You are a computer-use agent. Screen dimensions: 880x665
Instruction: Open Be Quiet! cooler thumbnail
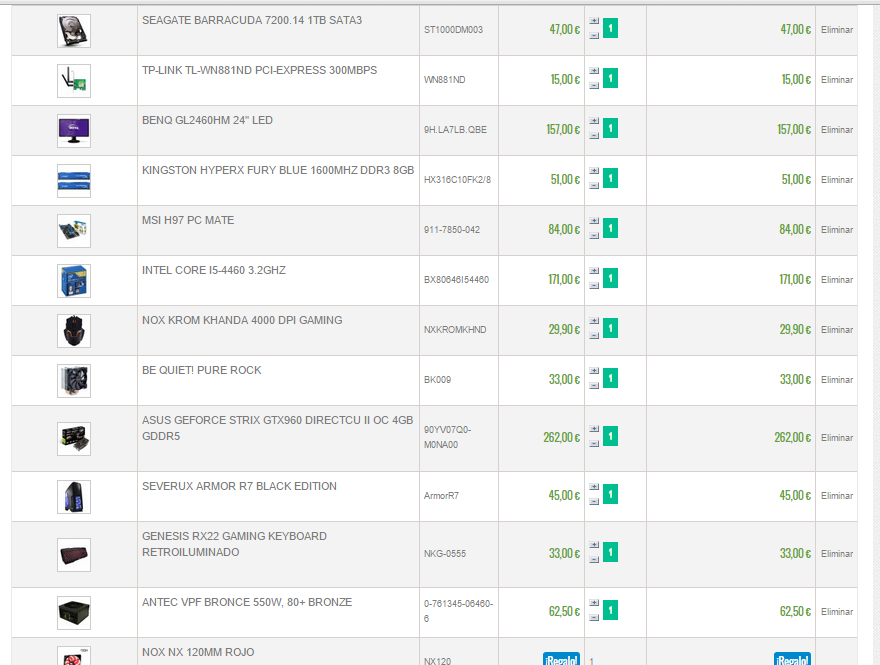74,380
